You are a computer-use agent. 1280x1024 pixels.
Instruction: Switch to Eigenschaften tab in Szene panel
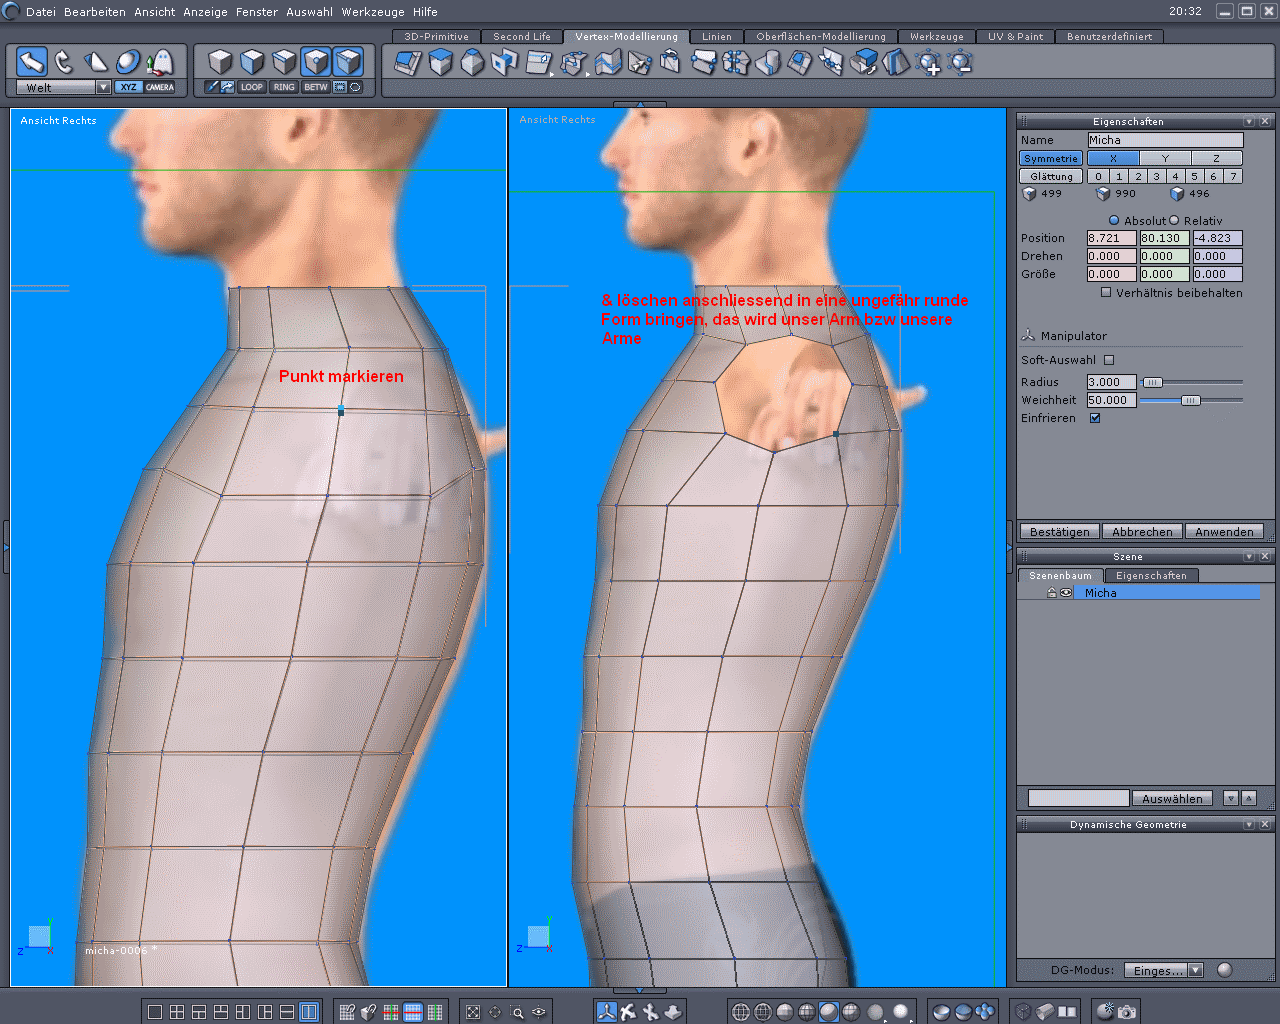(x=1151, y=576)
